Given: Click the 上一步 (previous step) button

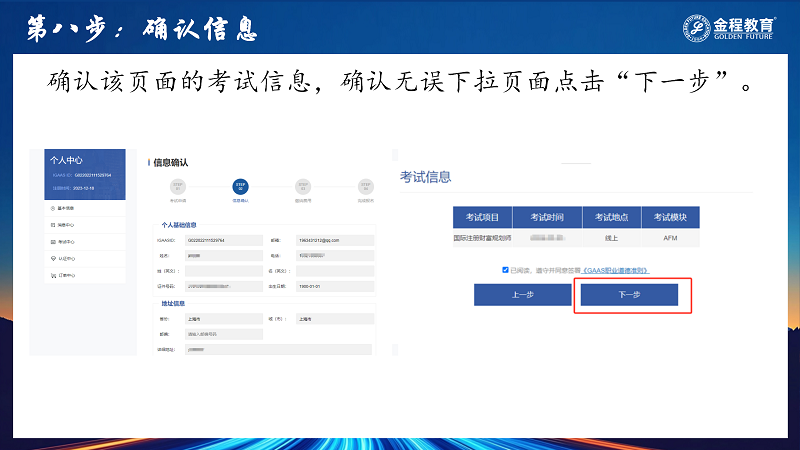Looking at the screenshot, I should [522, 295].
